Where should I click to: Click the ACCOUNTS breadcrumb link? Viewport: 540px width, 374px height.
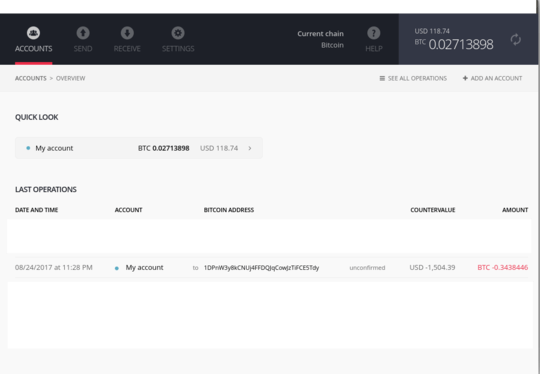[31, 78]
